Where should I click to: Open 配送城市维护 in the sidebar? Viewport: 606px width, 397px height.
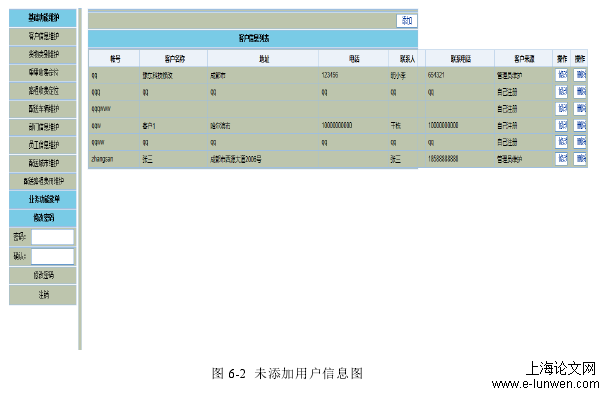pyautogui.click(x=43, y=163)
